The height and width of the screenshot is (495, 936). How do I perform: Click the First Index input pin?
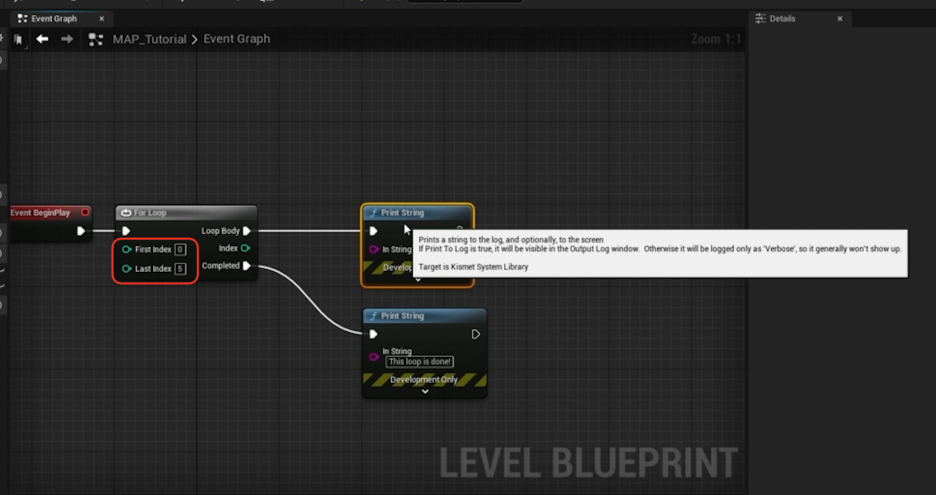point(127,250)
